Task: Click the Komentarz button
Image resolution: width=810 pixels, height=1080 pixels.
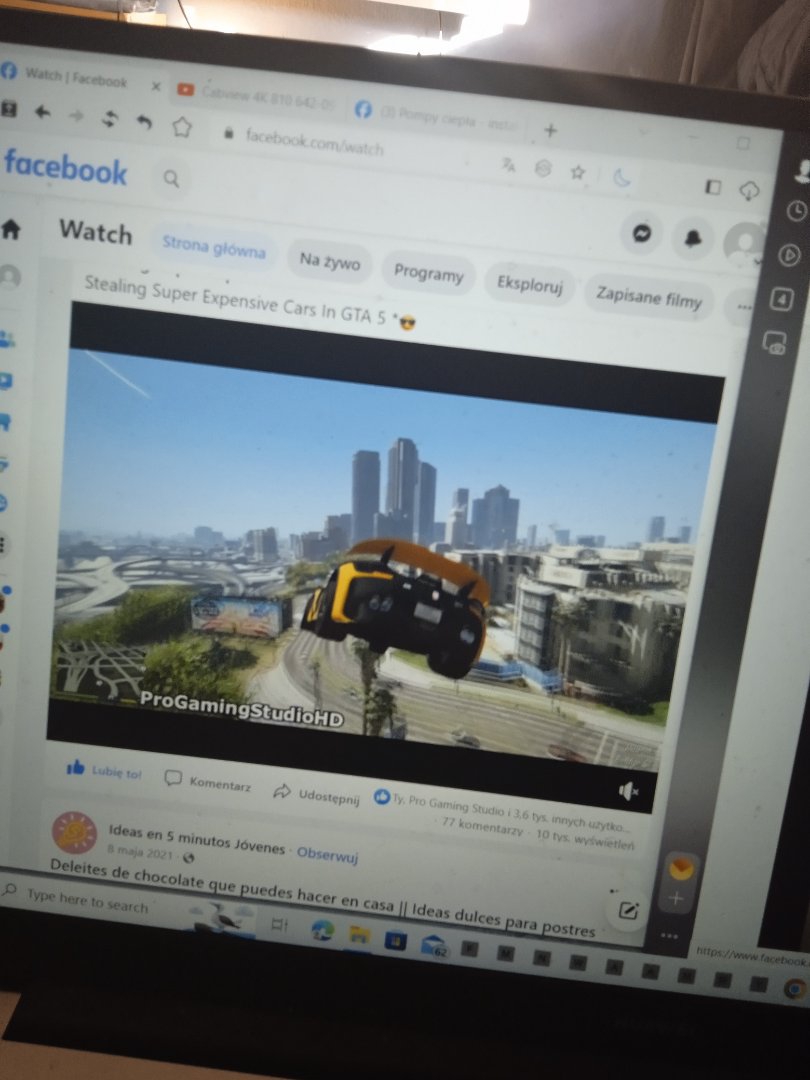Action: pyautogui.click(x=208, y=783)
